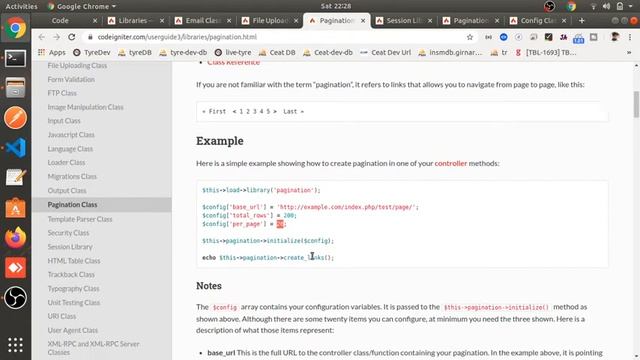Open the Apps bookmarks shortcut
Viewport: 640px width, 360px height.
[51, 53]
